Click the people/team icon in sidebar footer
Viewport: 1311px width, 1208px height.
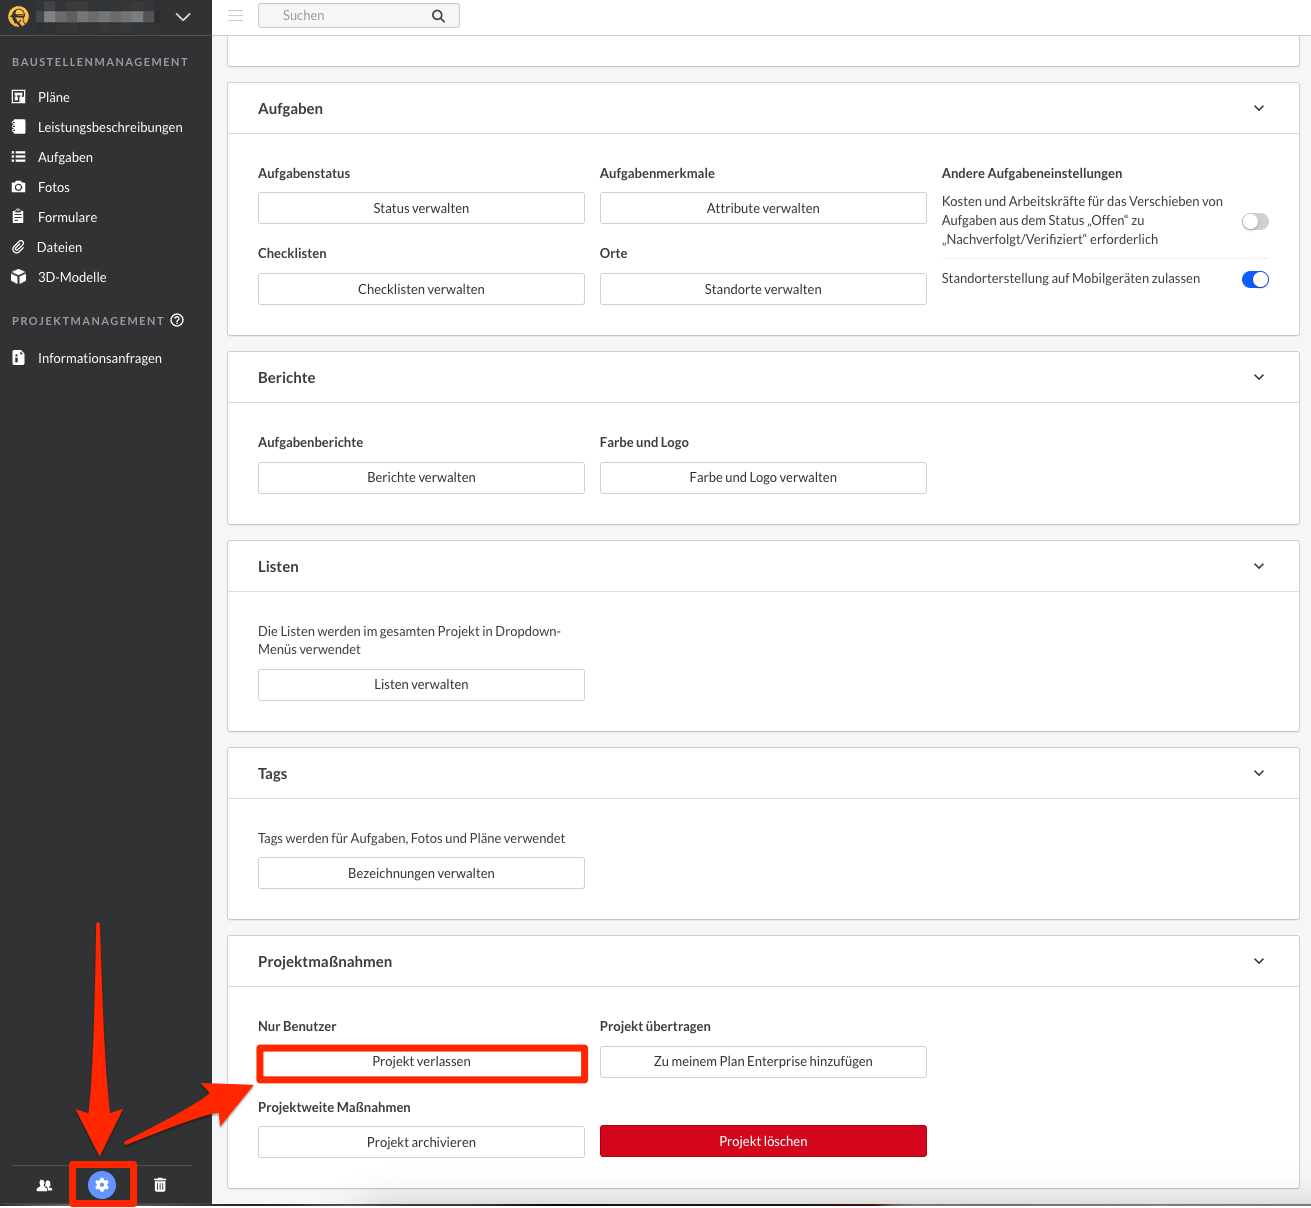pos(44,1185)
